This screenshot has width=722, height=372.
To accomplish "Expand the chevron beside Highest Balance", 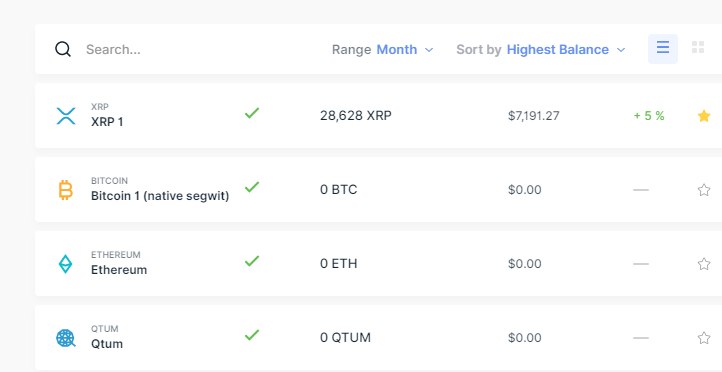I will [621, 50].
